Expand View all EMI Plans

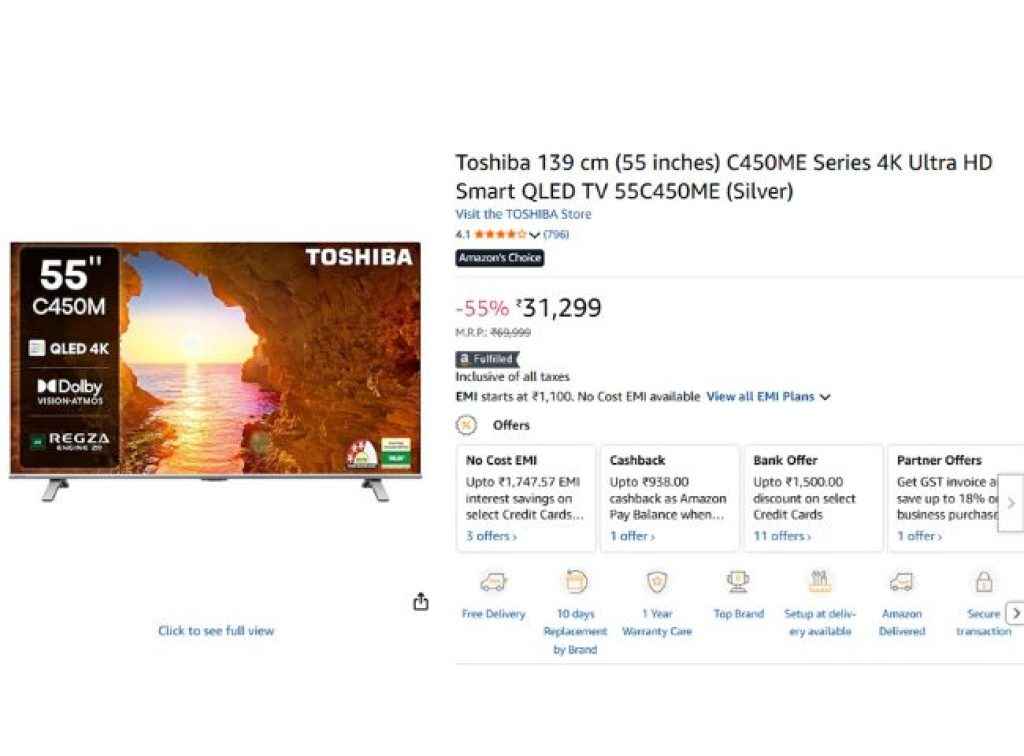click(762, 396)
